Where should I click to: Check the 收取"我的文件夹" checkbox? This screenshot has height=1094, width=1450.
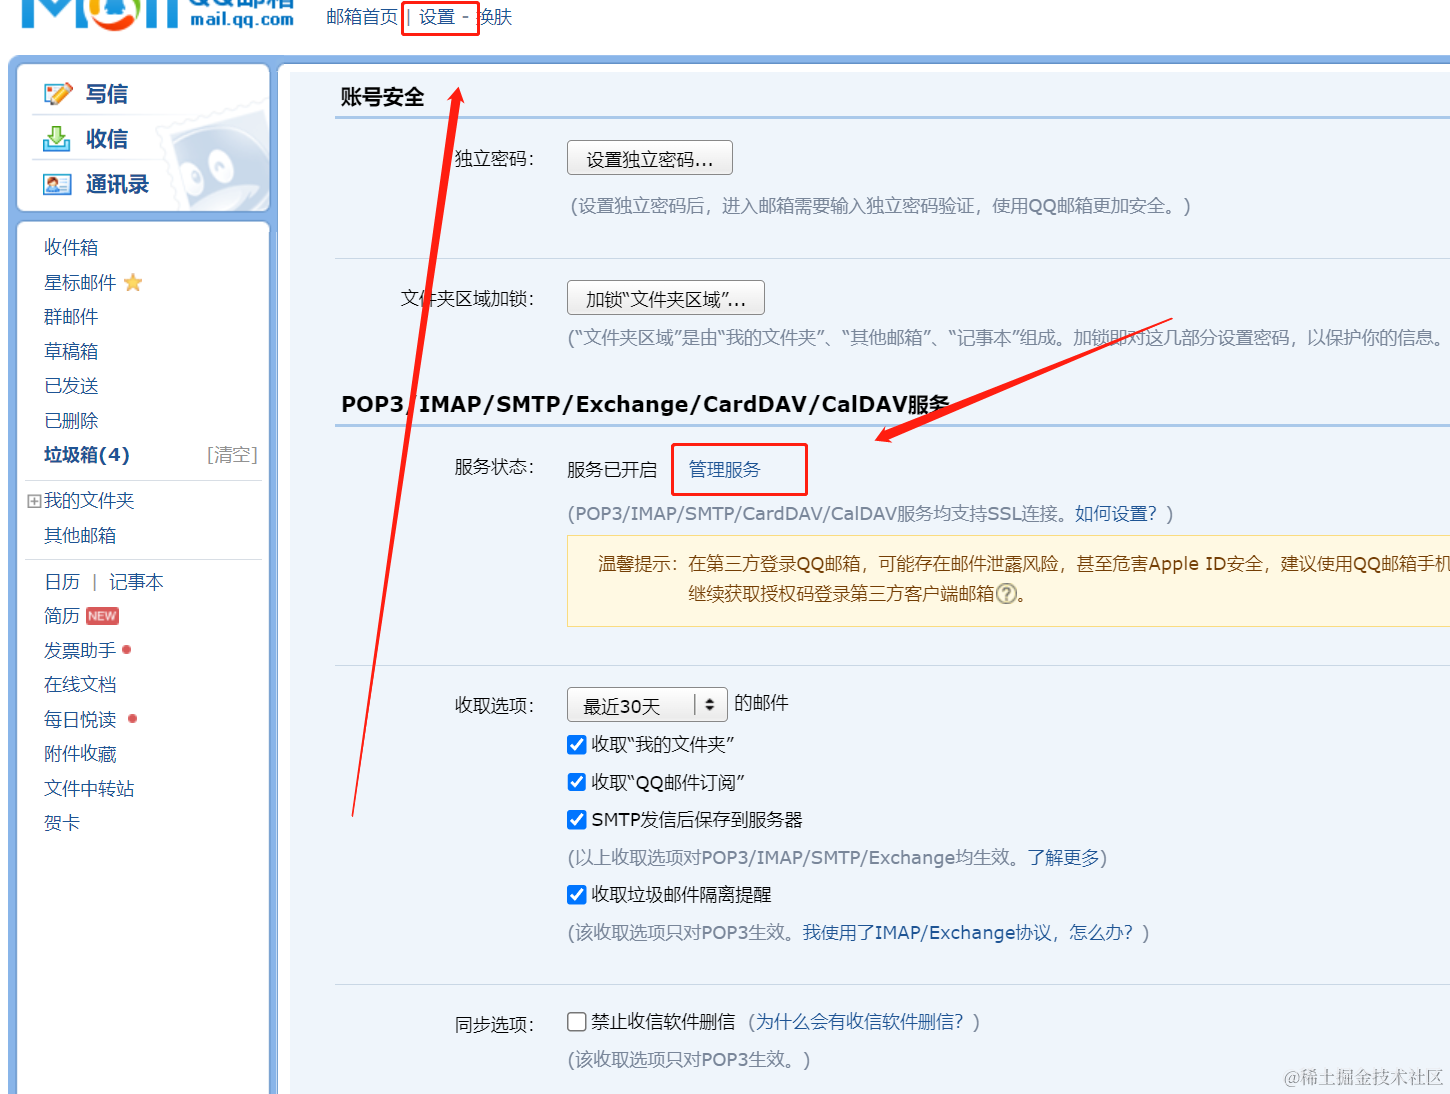point(577,744)
